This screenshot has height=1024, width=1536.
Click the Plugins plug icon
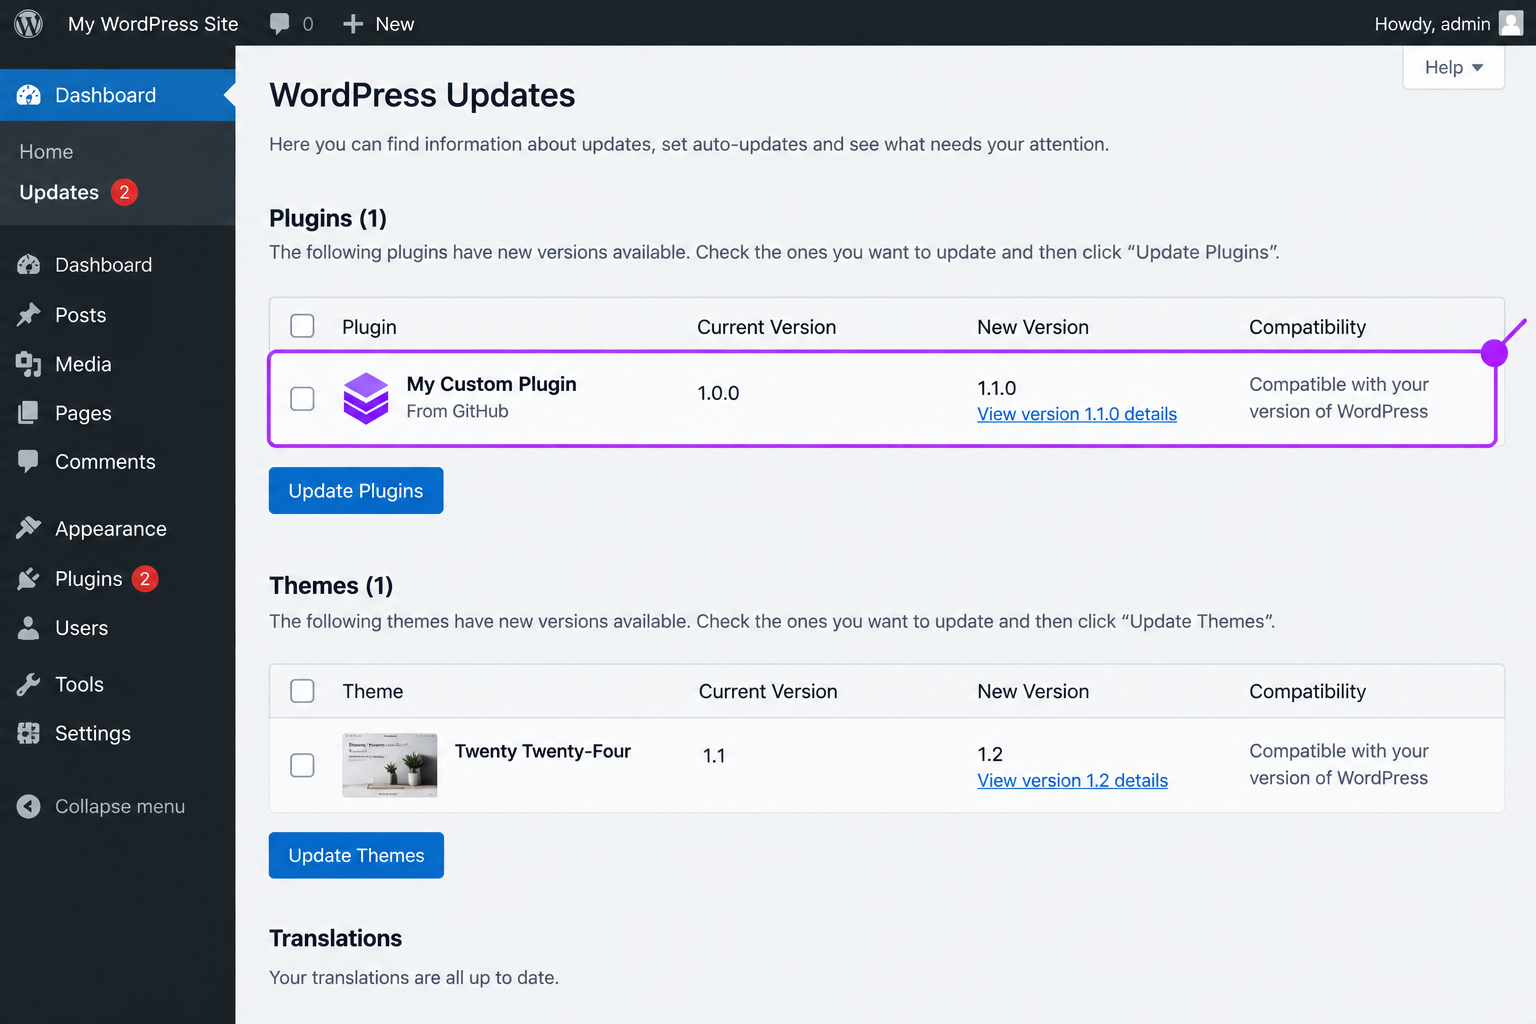(29, 579)
